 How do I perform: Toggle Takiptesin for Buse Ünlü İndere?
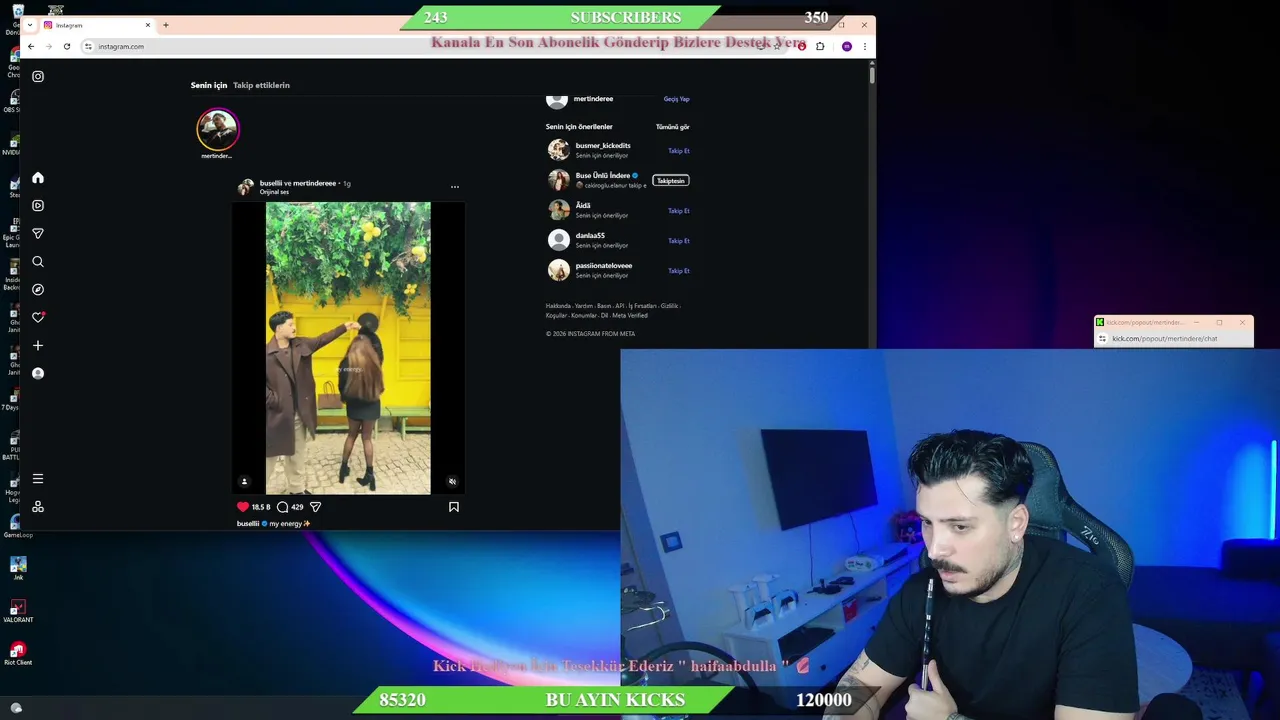(x=671, y=181)
